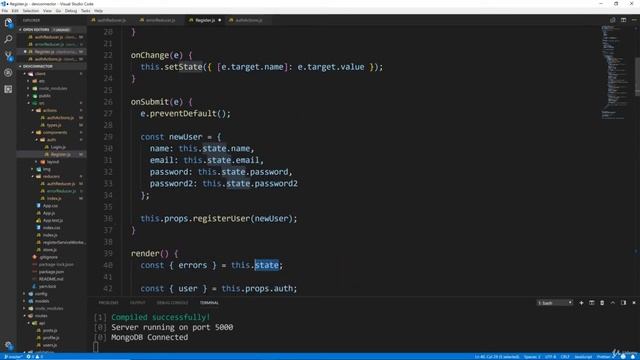Screen dimensions: 640x360
Task: Open Login.js in the explorer tree
Action: point(58,147)
